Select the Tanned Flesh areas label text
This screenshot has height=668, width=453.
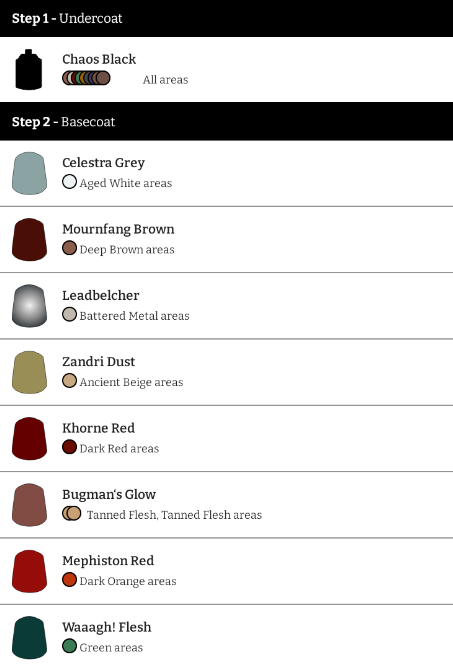point(174,515)
